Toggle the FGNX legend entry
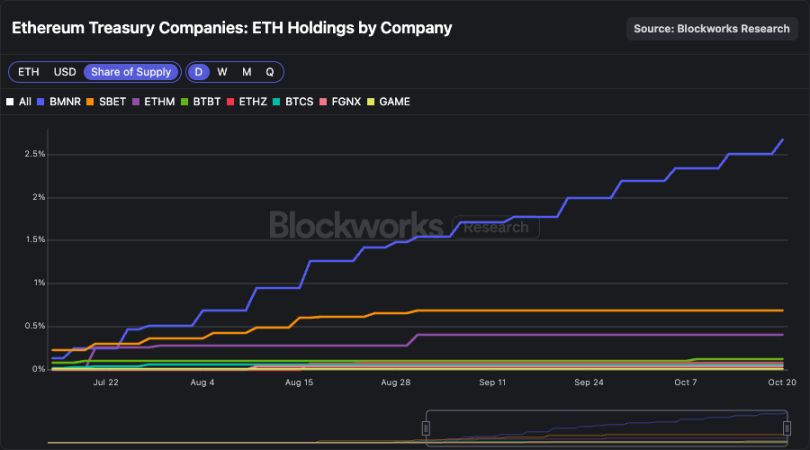 [342, 101]
